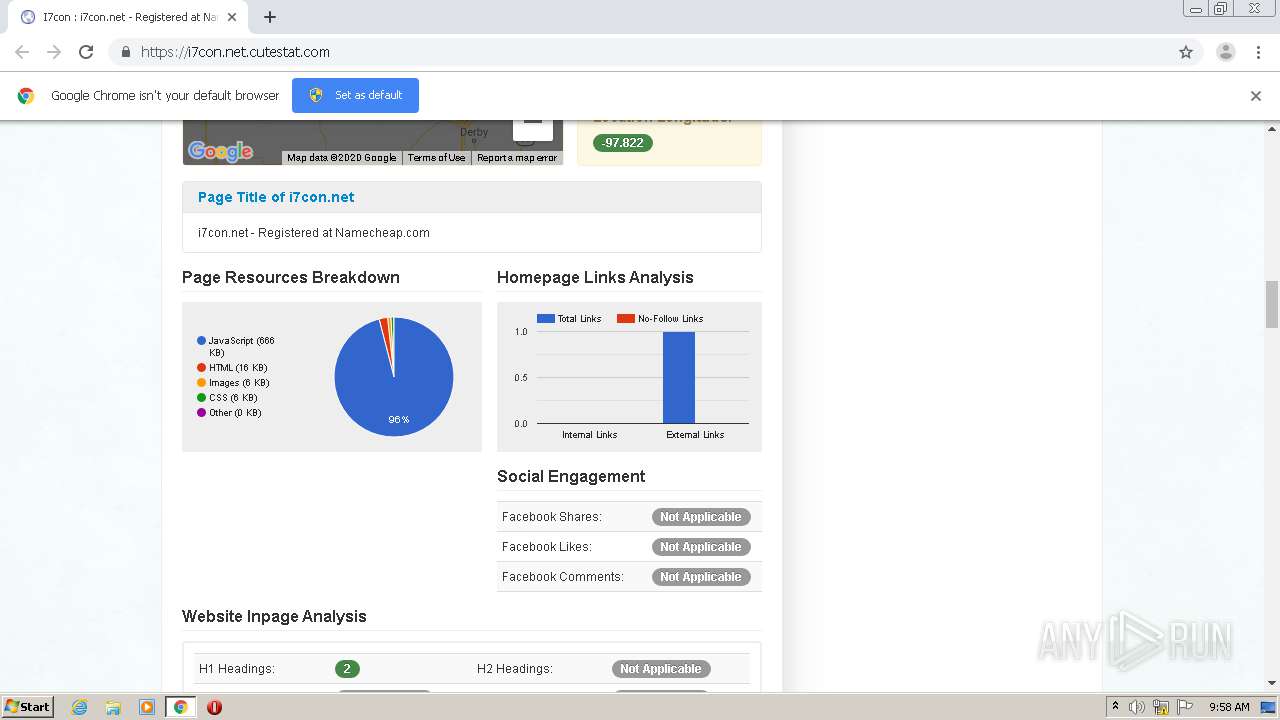Click the scrollbar down arrow
The image size is (1280, 720).
coord(1272,683)
